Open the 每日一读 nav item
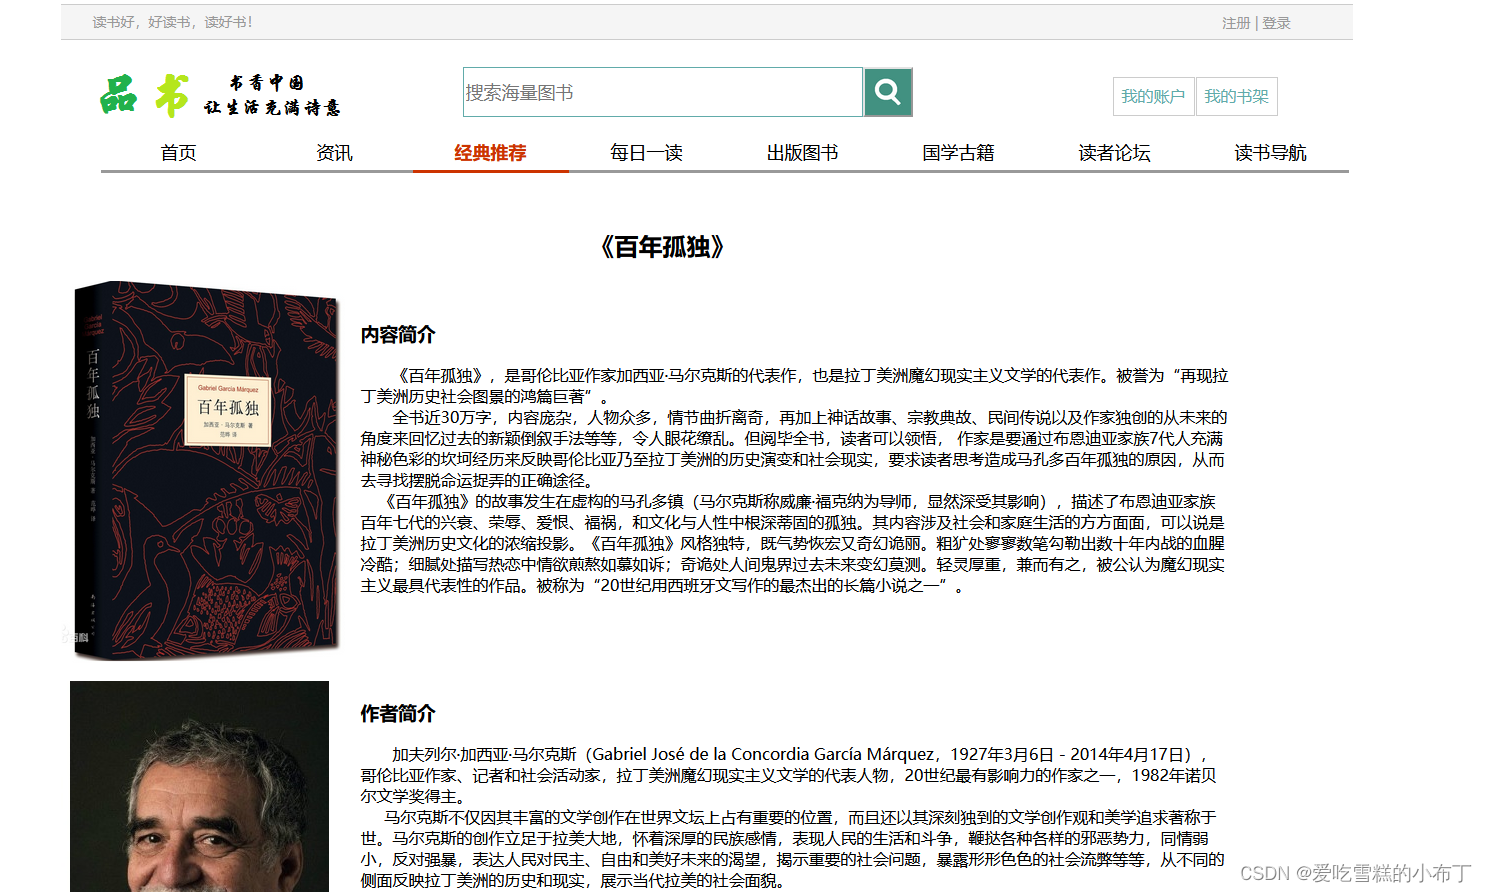 [646, 153]
